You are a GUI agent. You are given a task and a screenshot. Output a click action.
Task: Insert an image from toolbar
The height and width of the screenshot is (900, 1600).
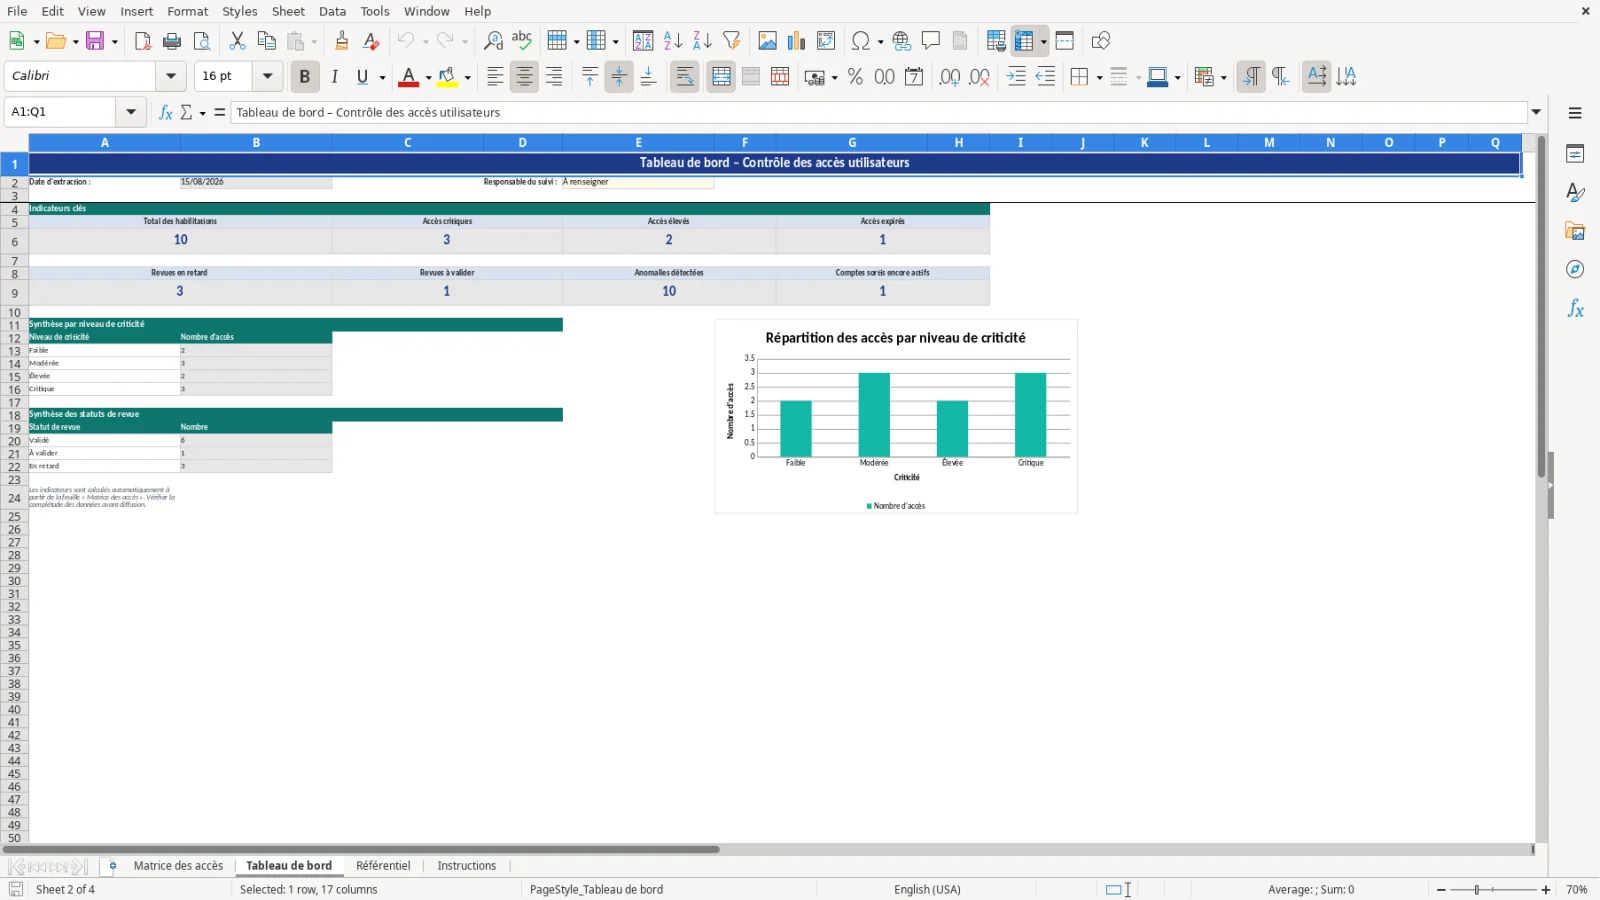pyautogui.click(x=767, y=41)
